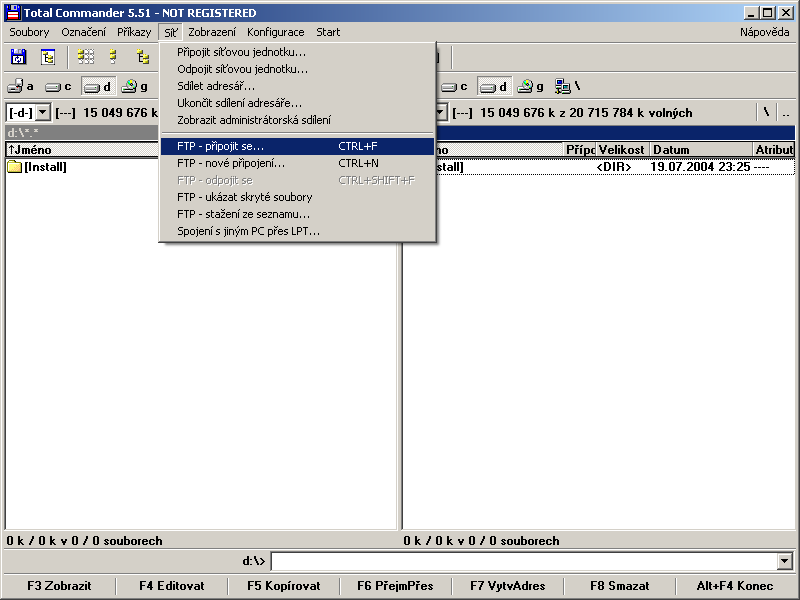Screen dimensions: 800x600
Task: Click the F7 VytvAdres button
Action: click(x=508, y=586)
